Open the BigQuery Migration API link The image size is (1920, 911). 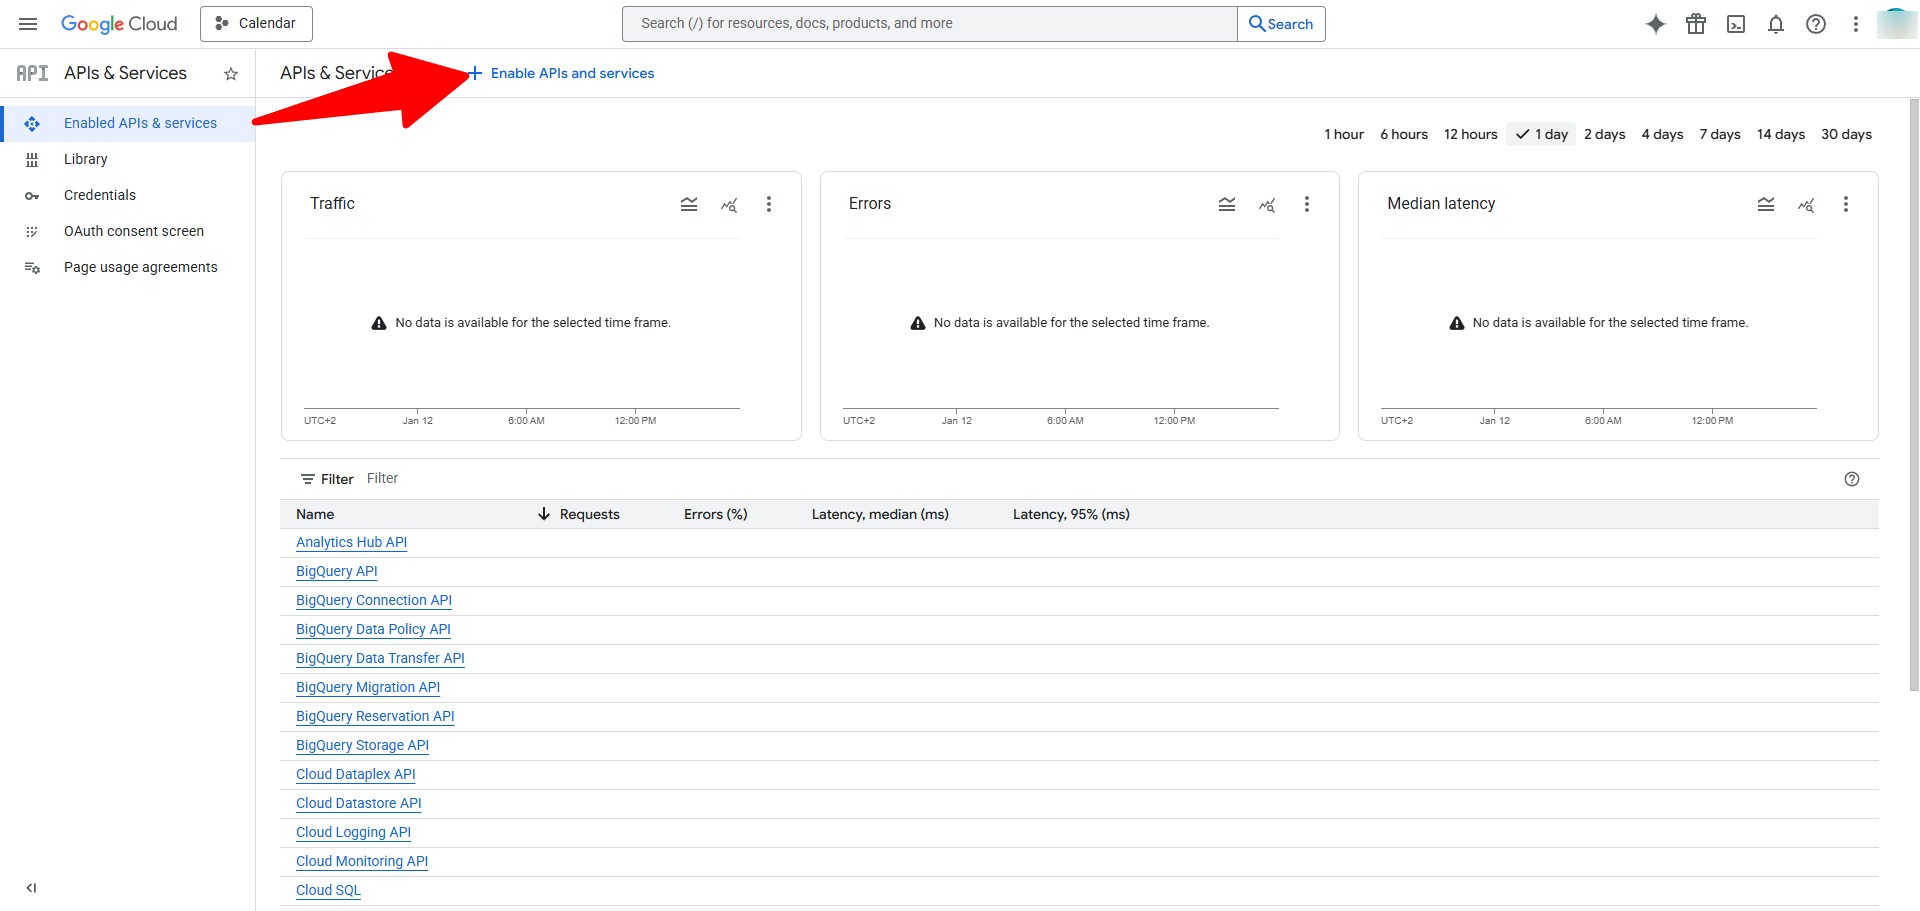pyautogui.click(x=368, y=687)
